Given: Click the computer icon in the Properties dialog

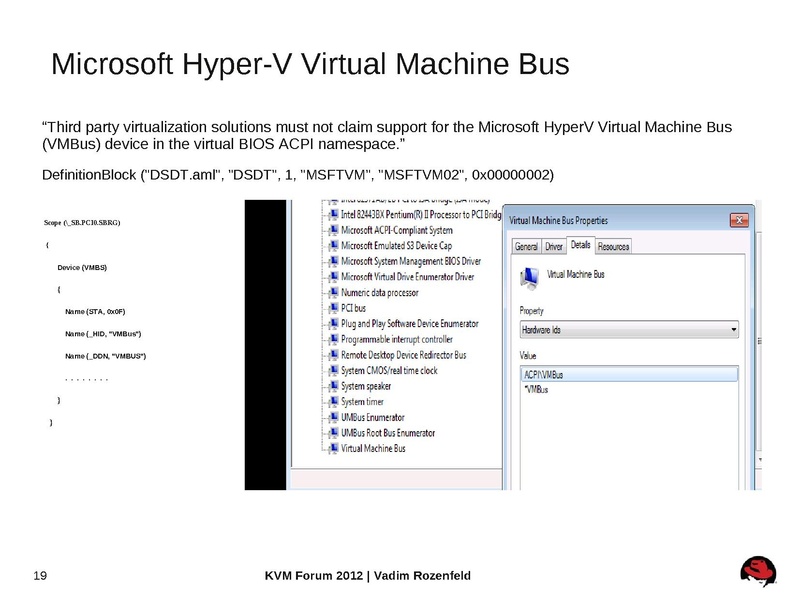Looking at the screenshot, I should (530, 278).
